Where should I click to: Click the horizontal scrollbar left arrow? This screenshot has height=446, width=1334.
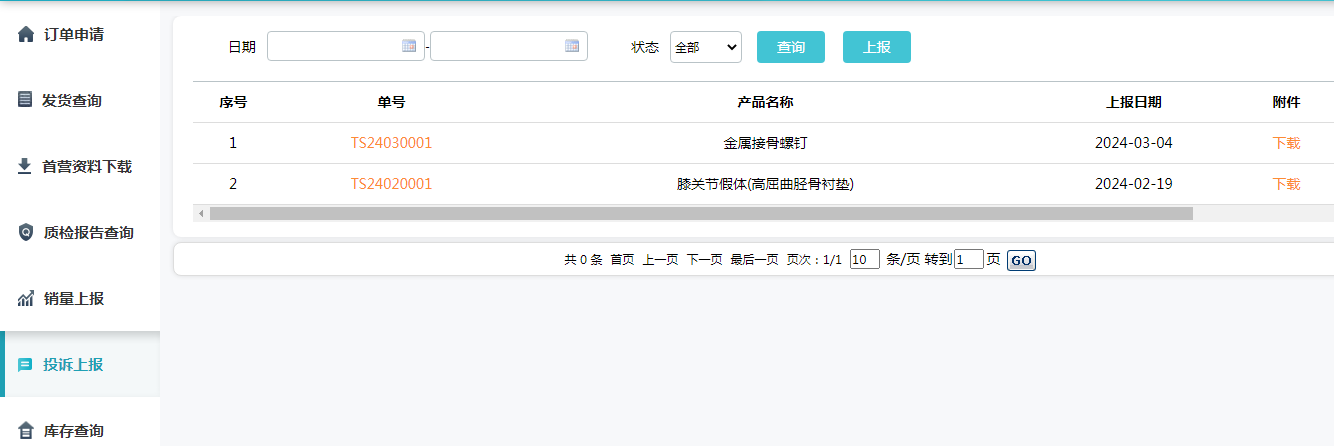point(201,213)
